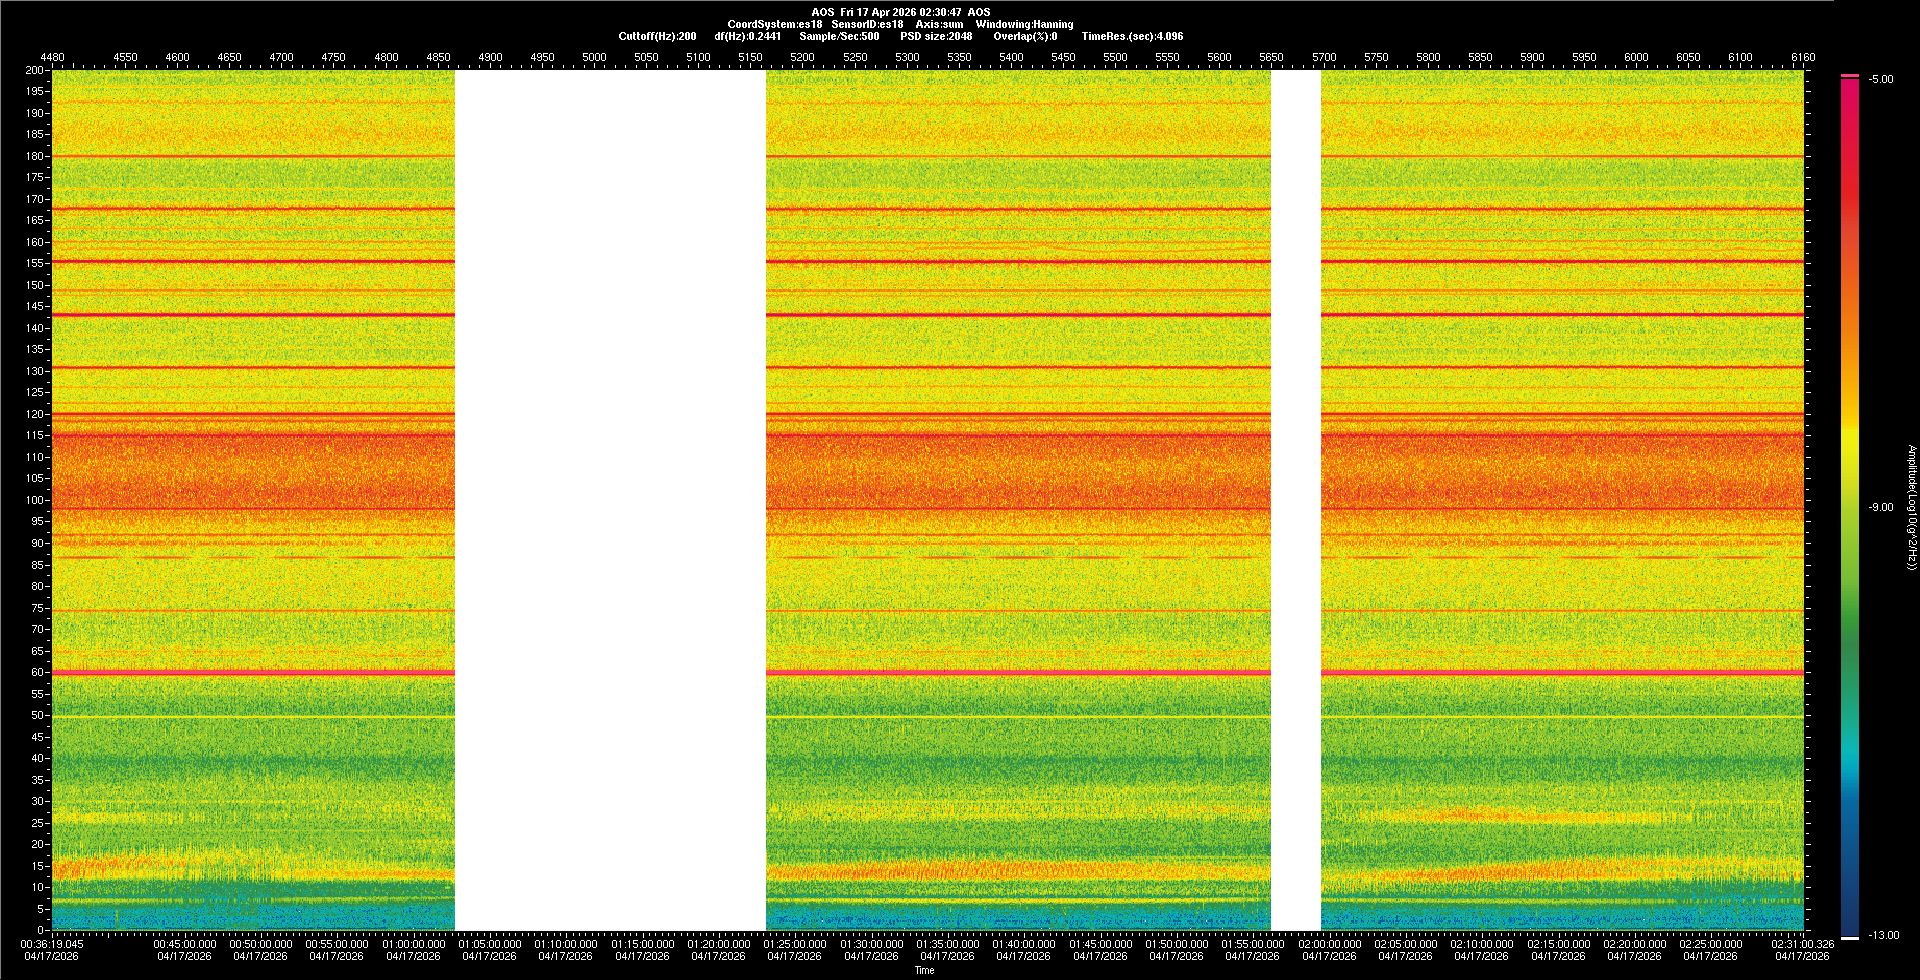Click the 5000 tick on top axis
This screenshot has height=980, width=1920.
[594, 58]
